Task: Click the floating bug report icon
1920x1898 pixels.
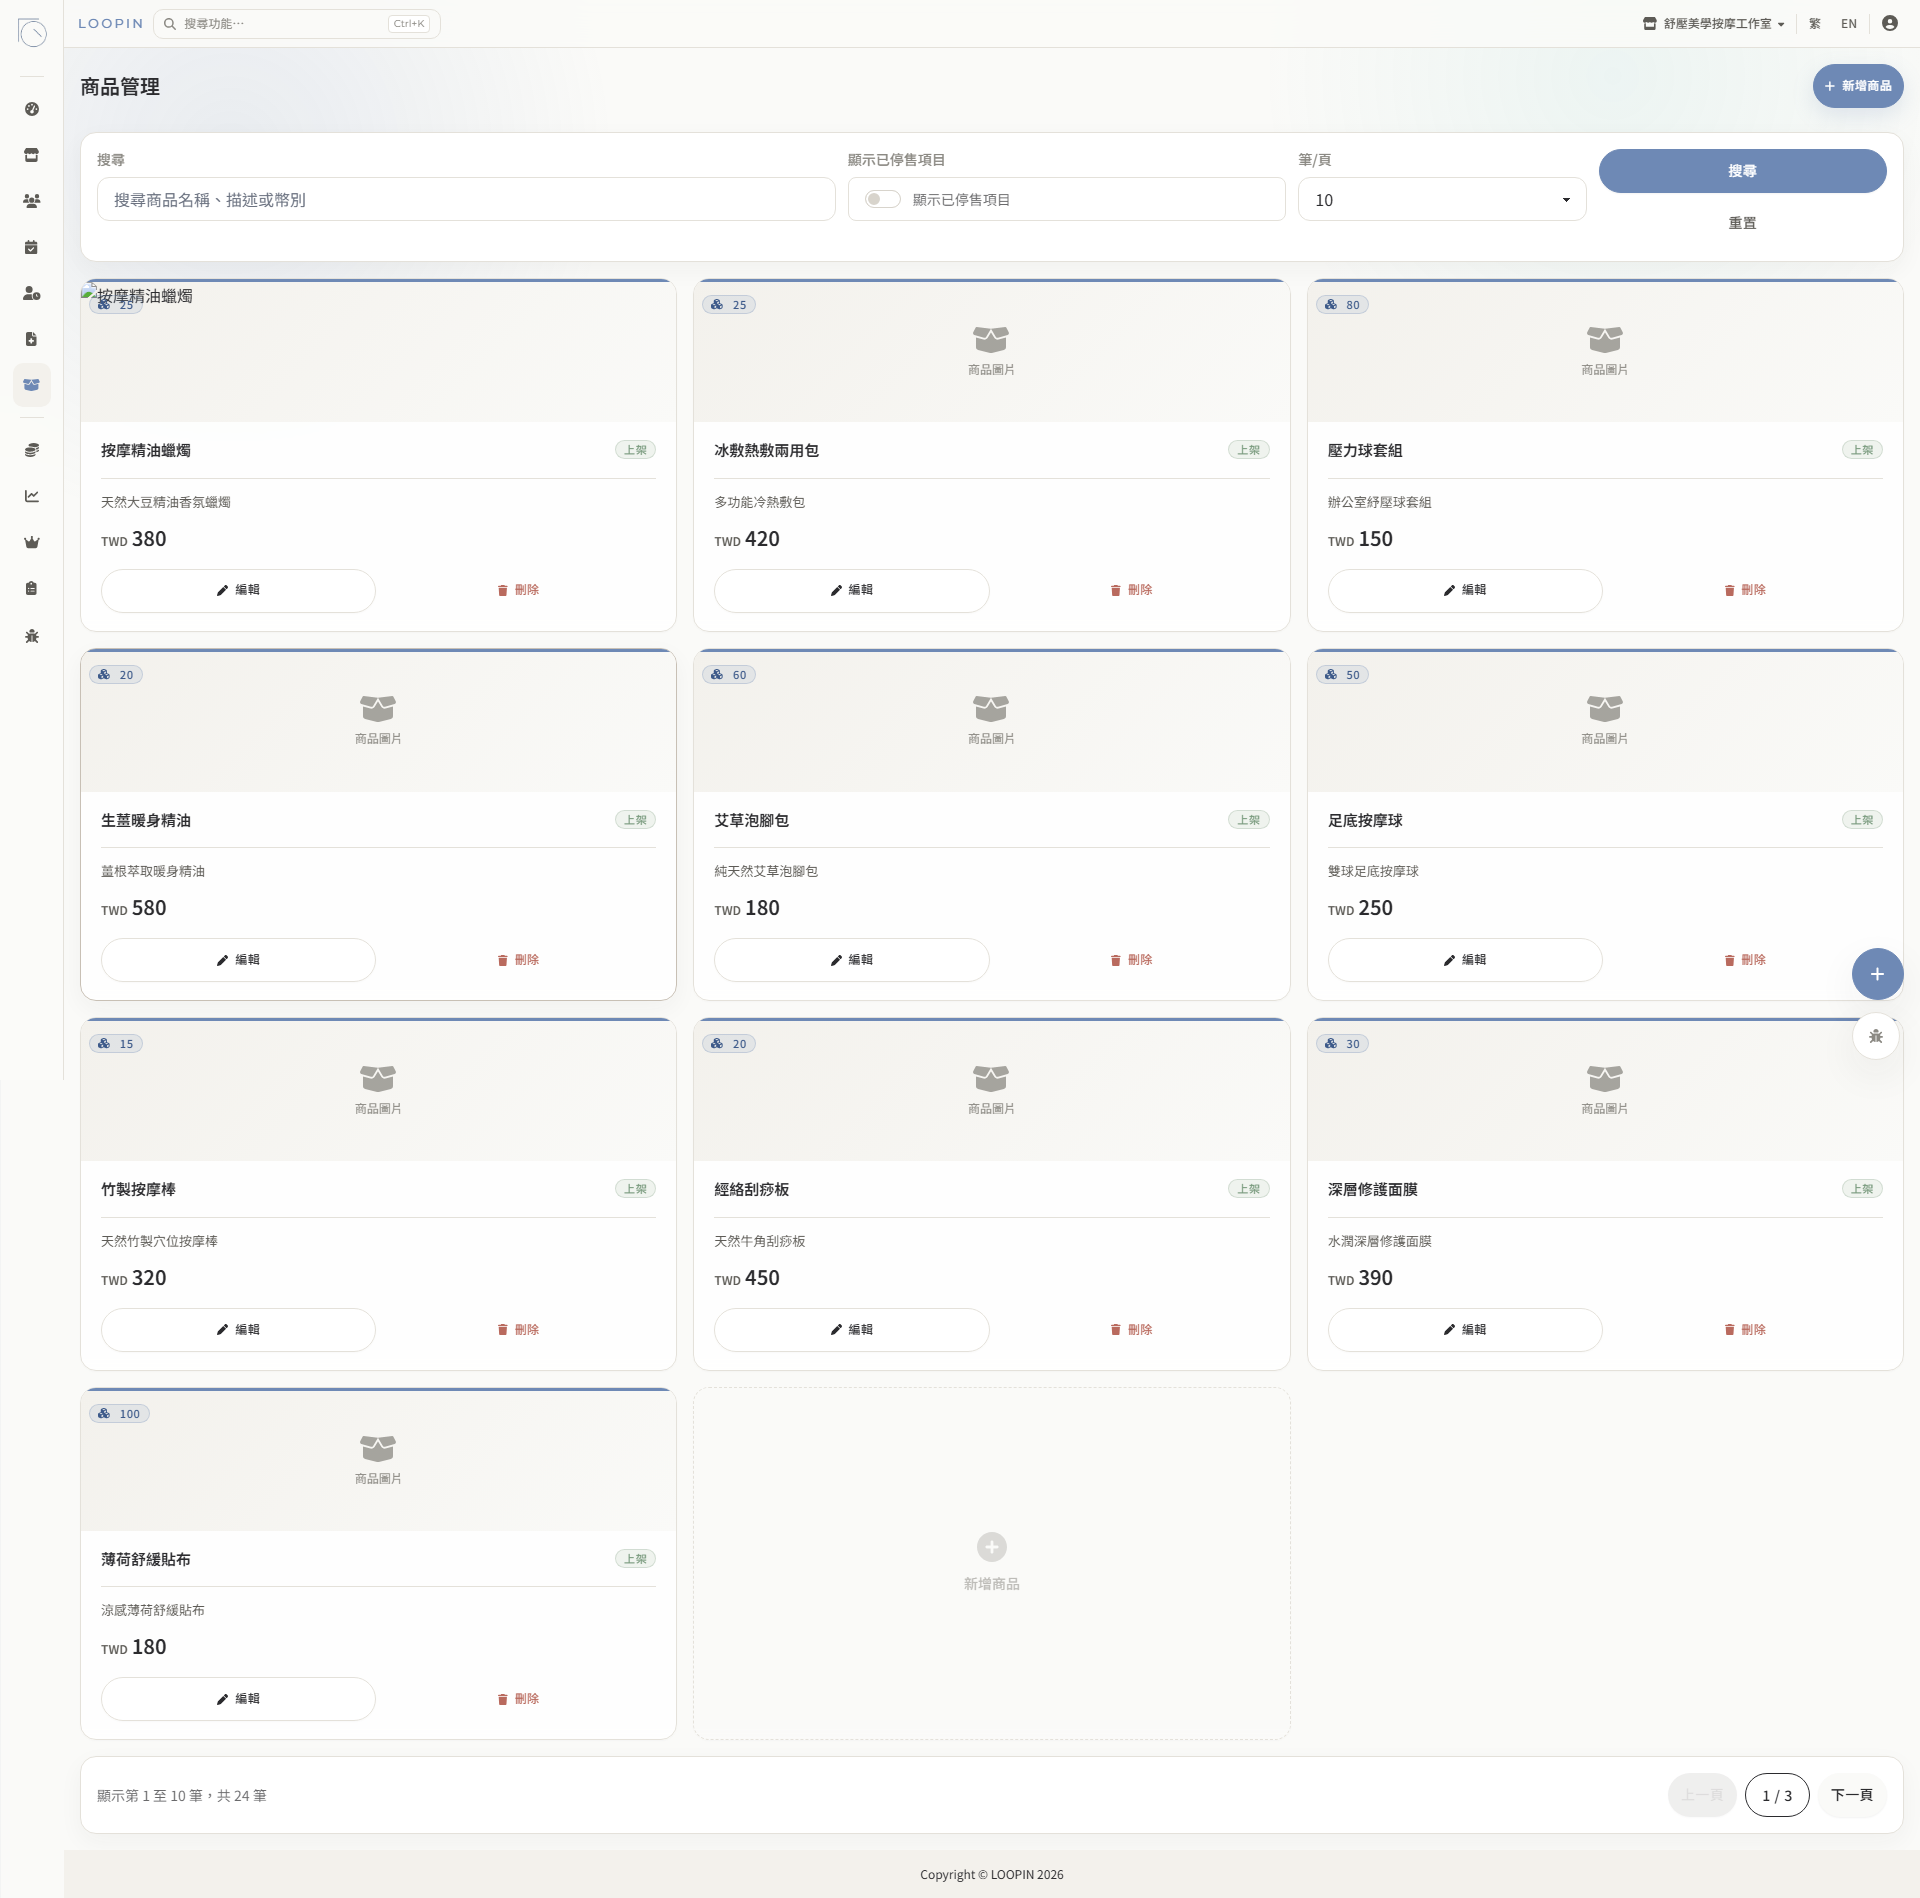Action: [1876, 1036]
